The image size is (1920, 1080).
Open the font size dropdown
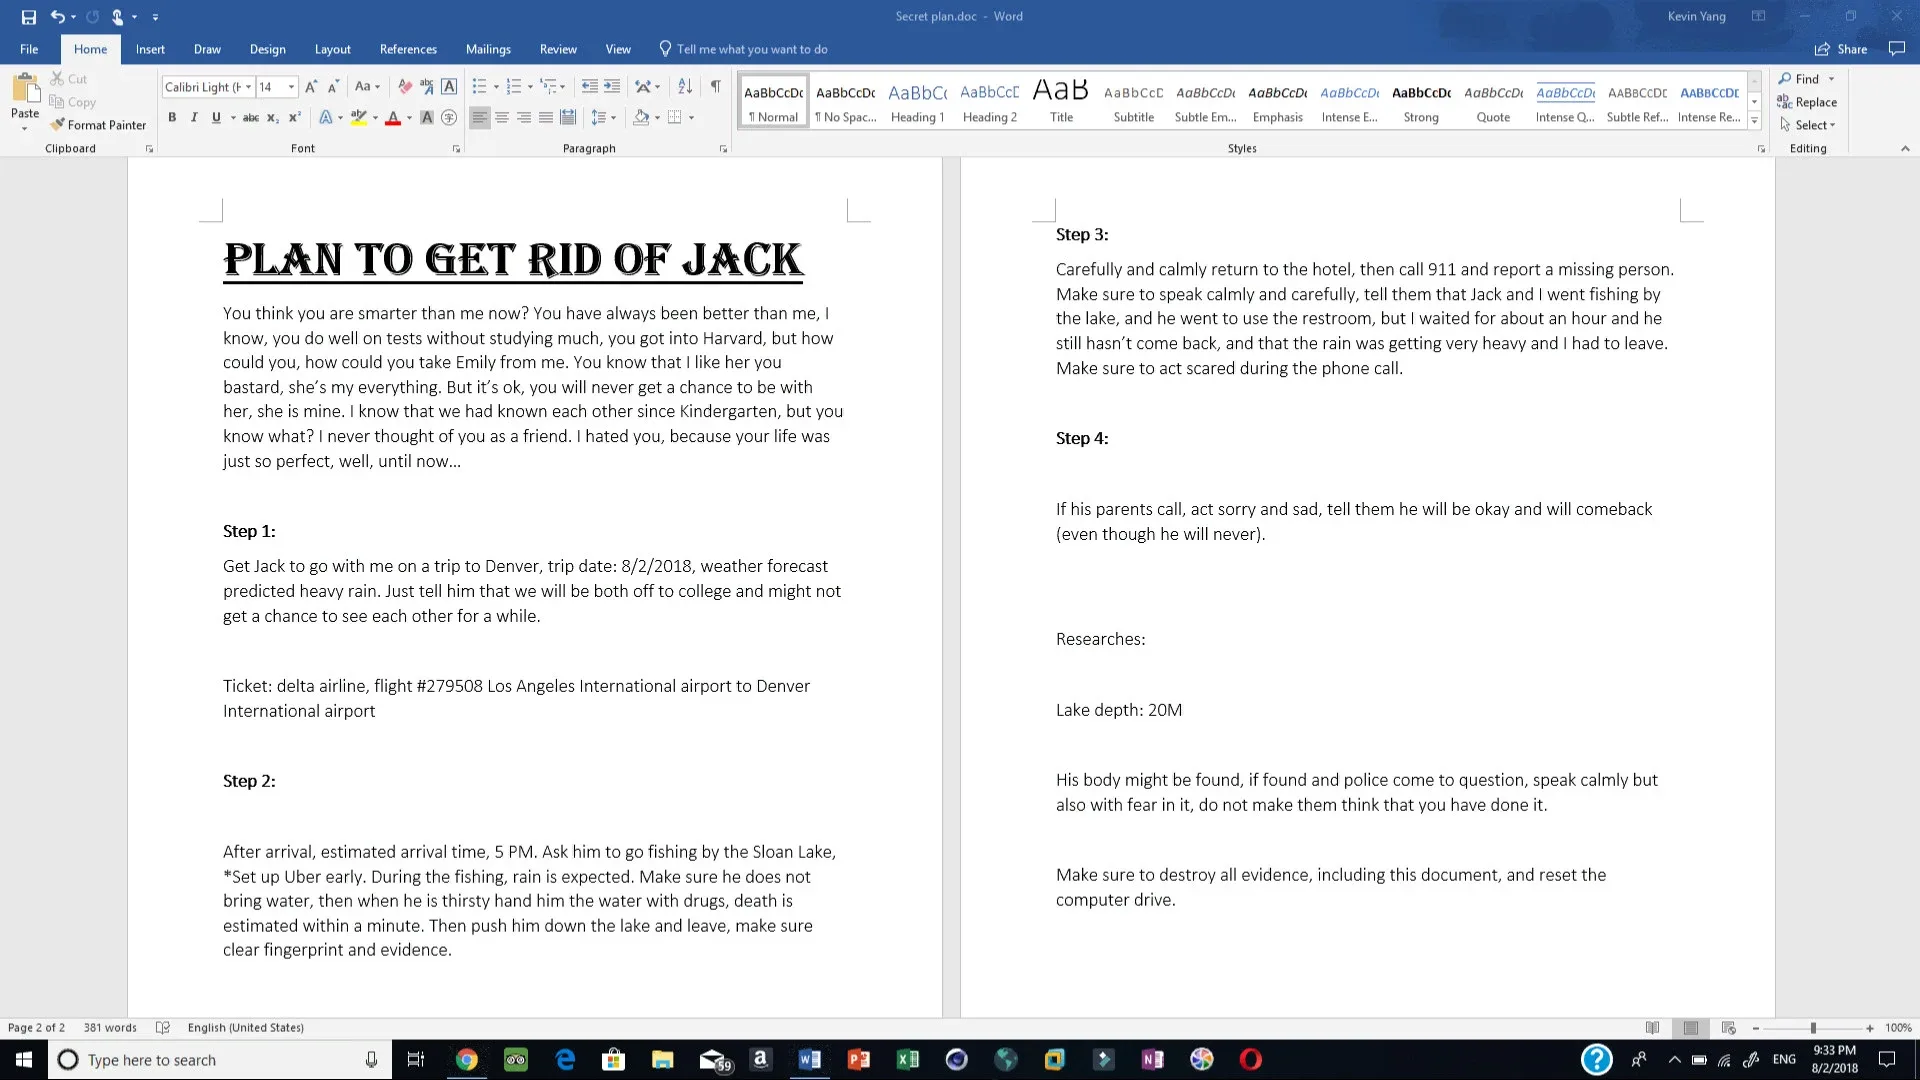click(291, 86)
